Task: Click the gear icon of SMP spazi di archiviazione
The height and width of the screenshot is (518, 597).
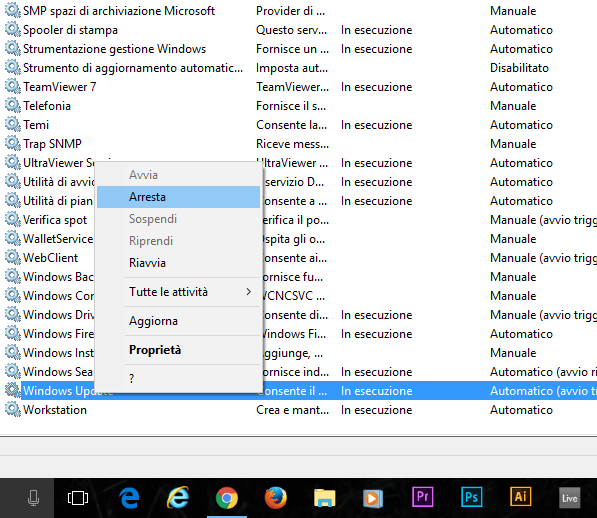Action: pyautogui.click(x=13, y=11)
